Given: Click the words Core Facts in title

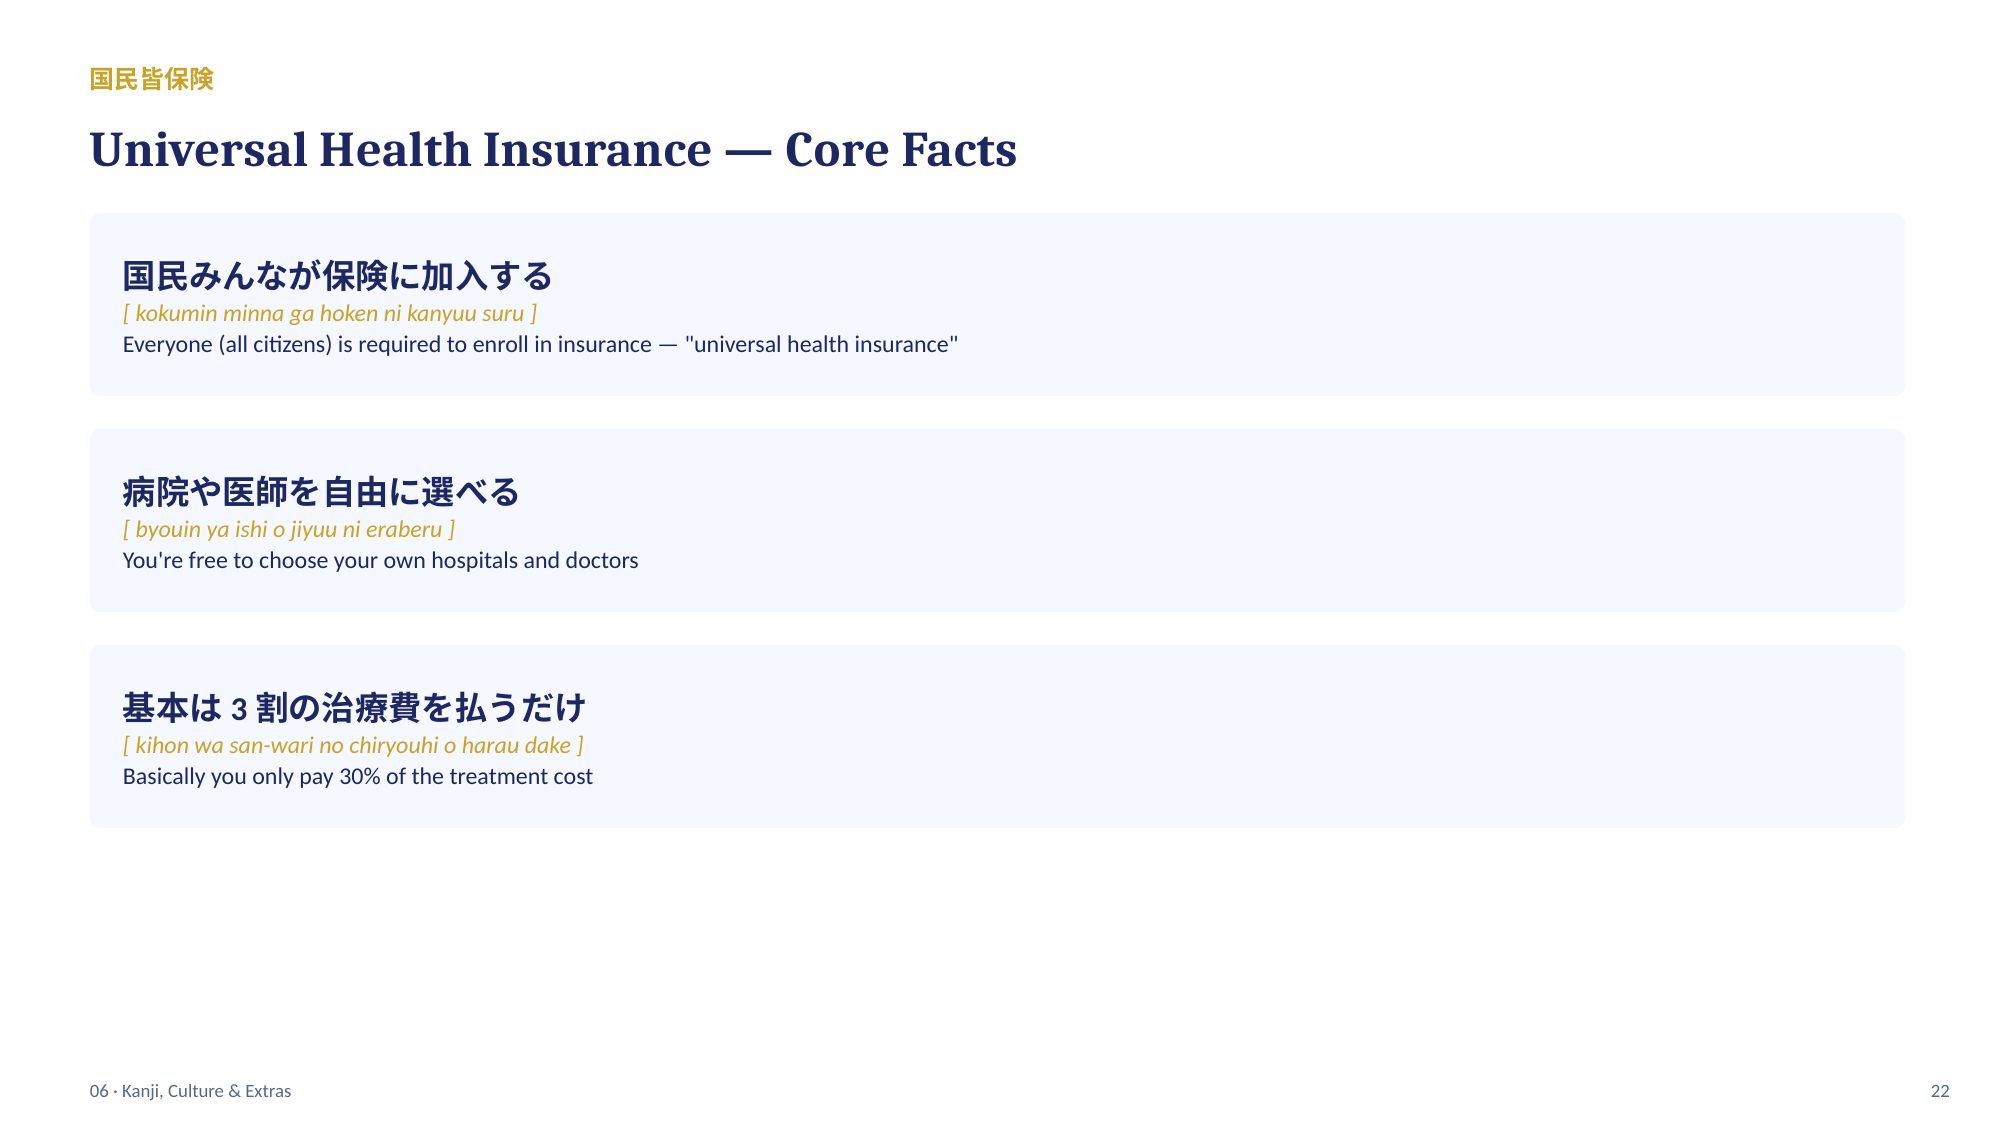Looking at the screenshot, I should [900, 150].
